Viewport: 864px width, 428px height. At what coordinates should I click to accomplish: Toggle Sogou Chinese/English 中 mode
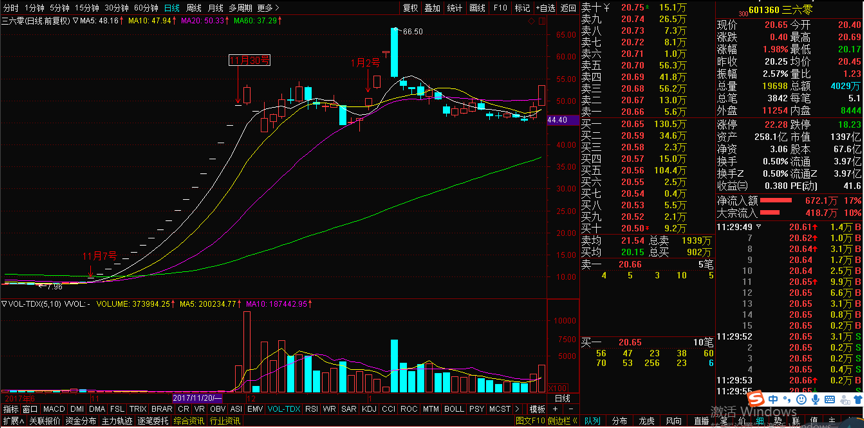tap(773, 398)
